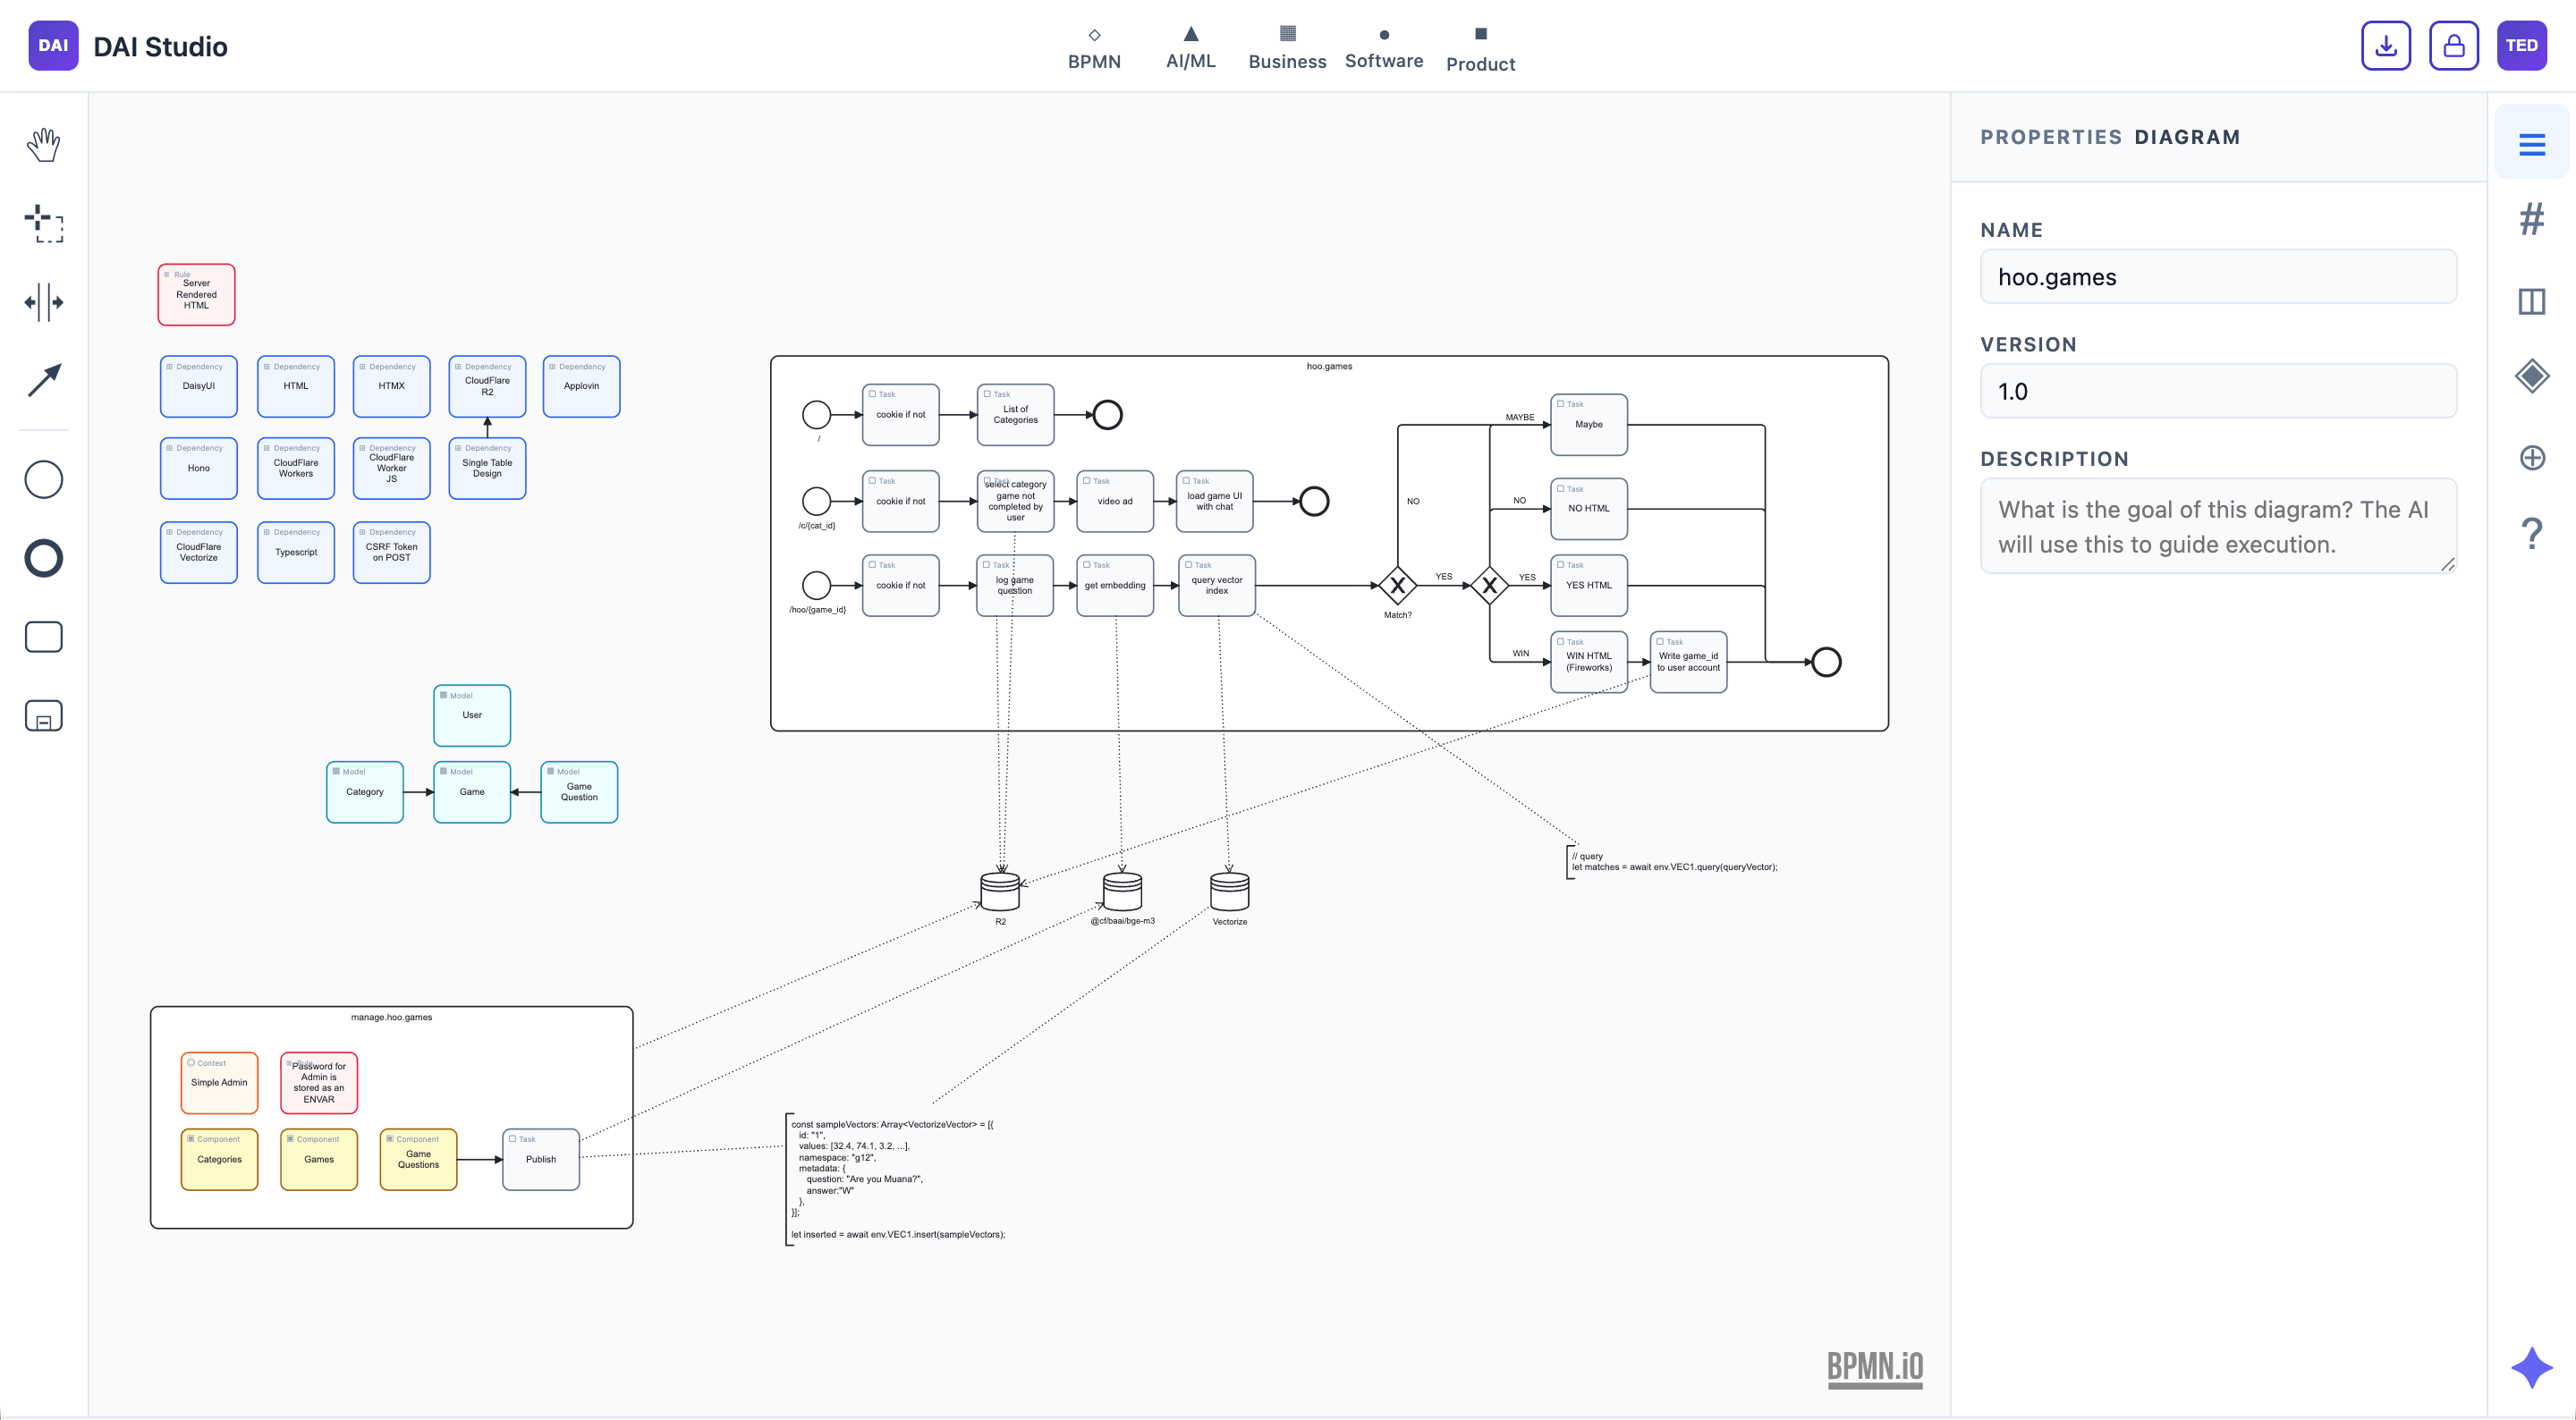Switch to the AI/ML tab
Viewport: 2576px width, 1420px height.
coord(1190,49)
